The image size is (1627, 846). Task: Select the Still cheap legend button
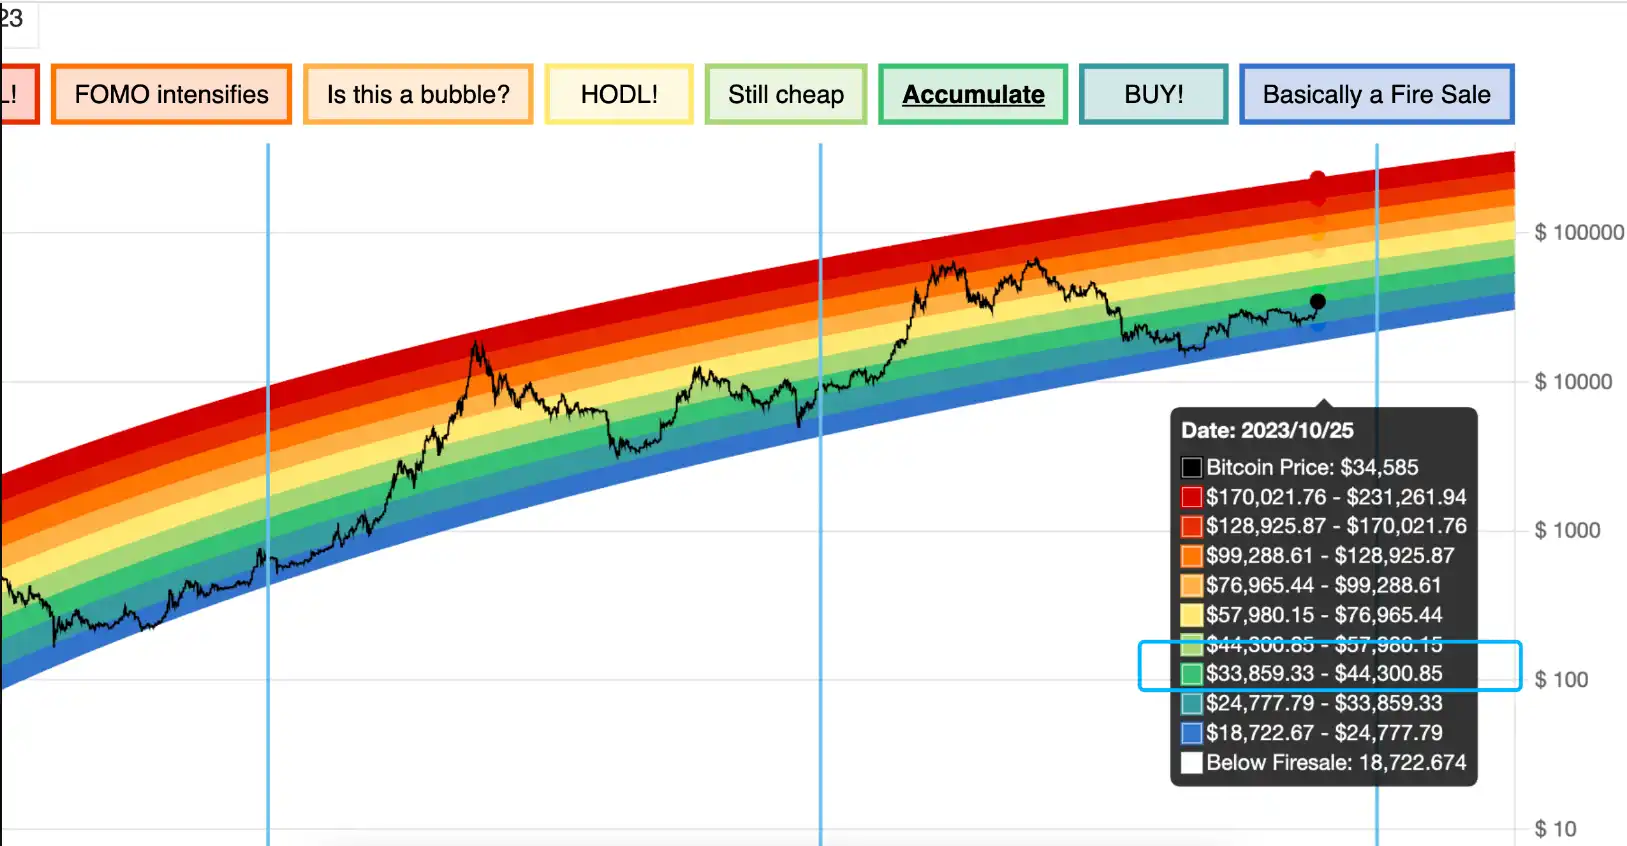786,95
